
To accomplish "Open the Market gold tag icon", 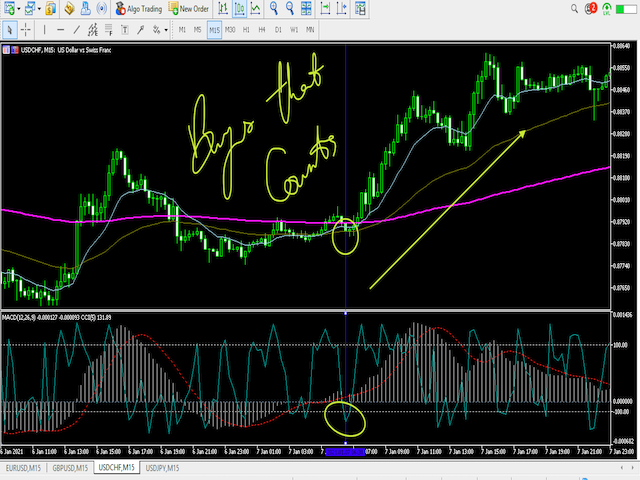I will tap(69, 8).
